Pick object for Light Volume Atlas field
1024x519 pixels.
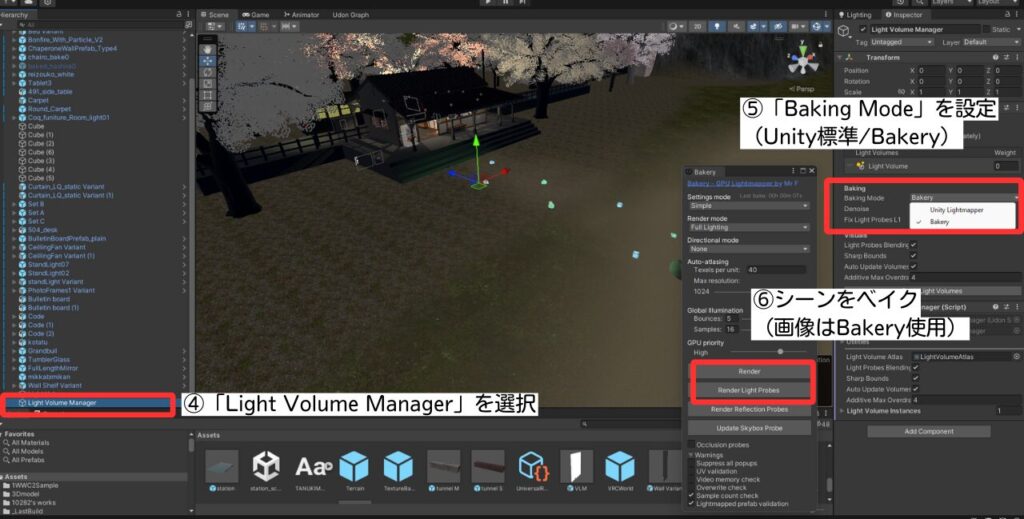click(1016, 356)
